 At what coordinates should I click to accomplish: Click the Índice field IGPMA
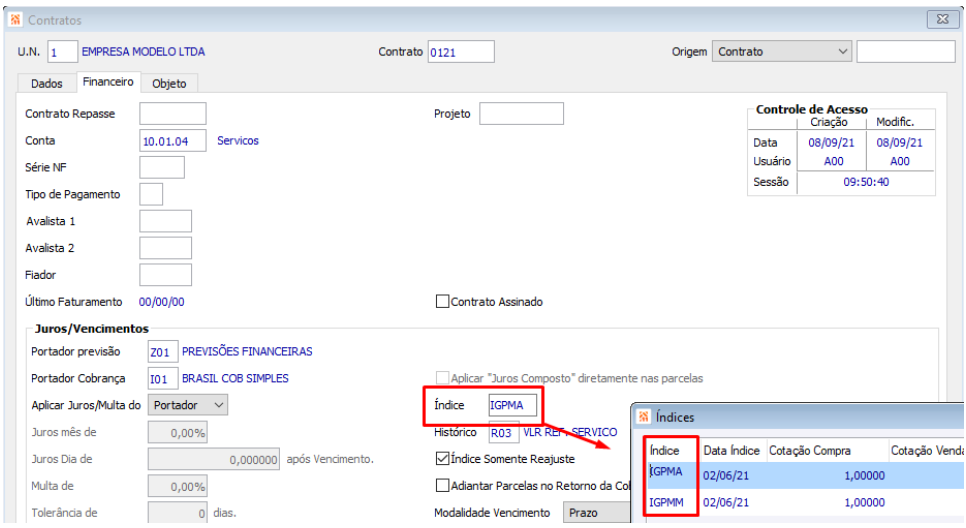coord(512,405)
